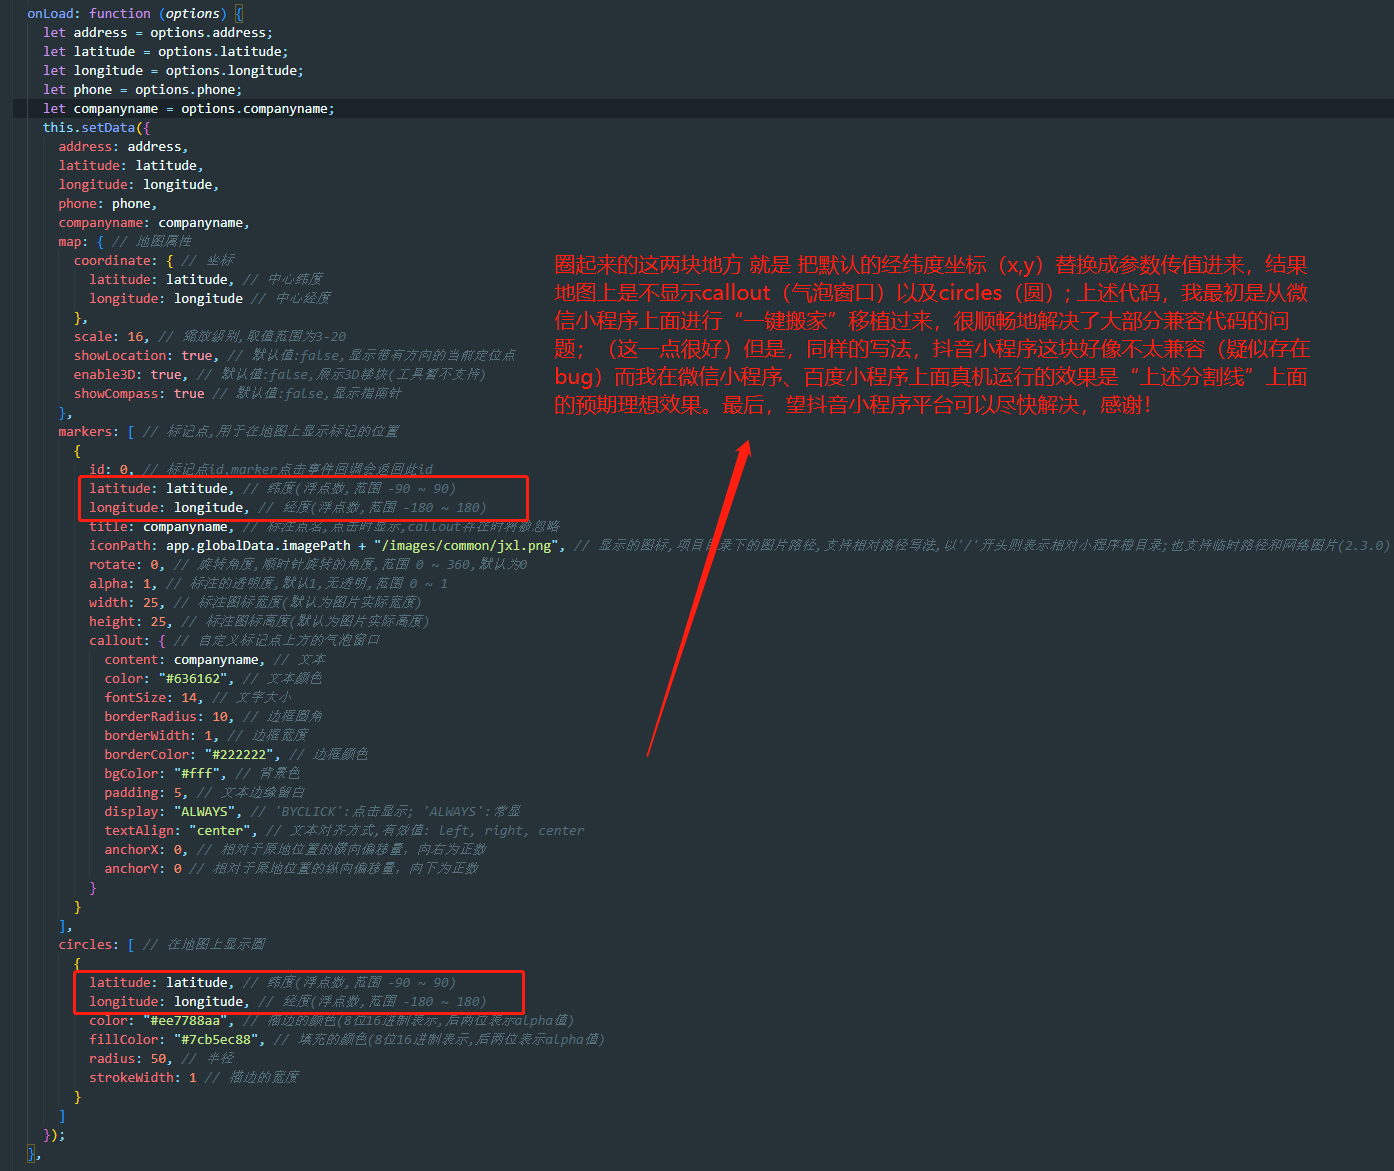This screenshot has width=1394, height=1171.
Task: Click the showCompass property name
Action: (x=119, y=394)
